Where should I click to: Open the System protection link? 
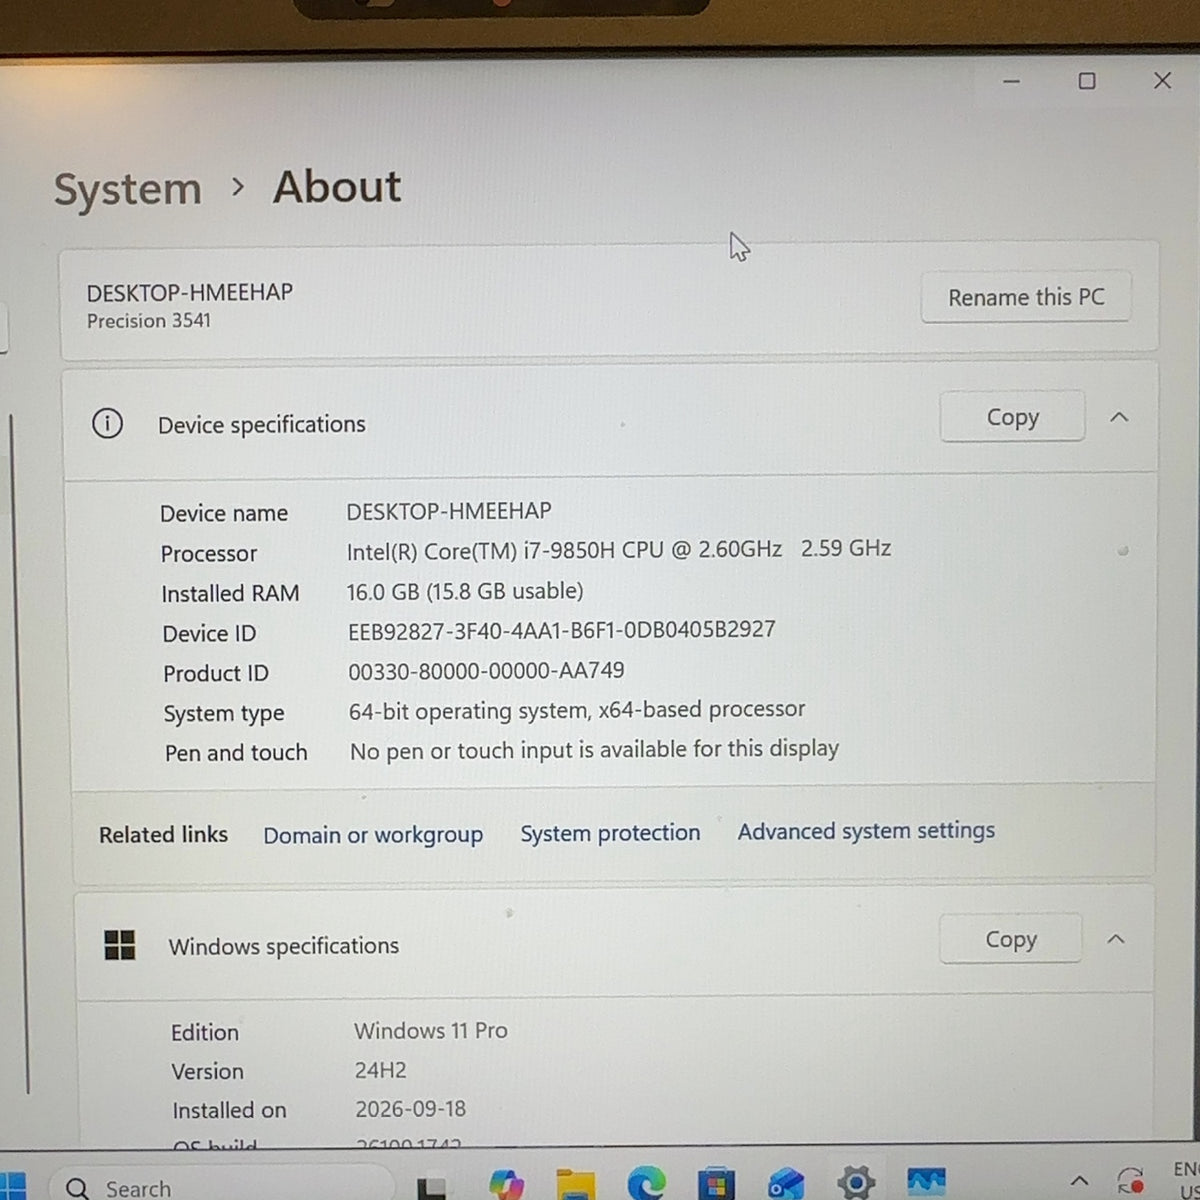click(x=610, y=833)
